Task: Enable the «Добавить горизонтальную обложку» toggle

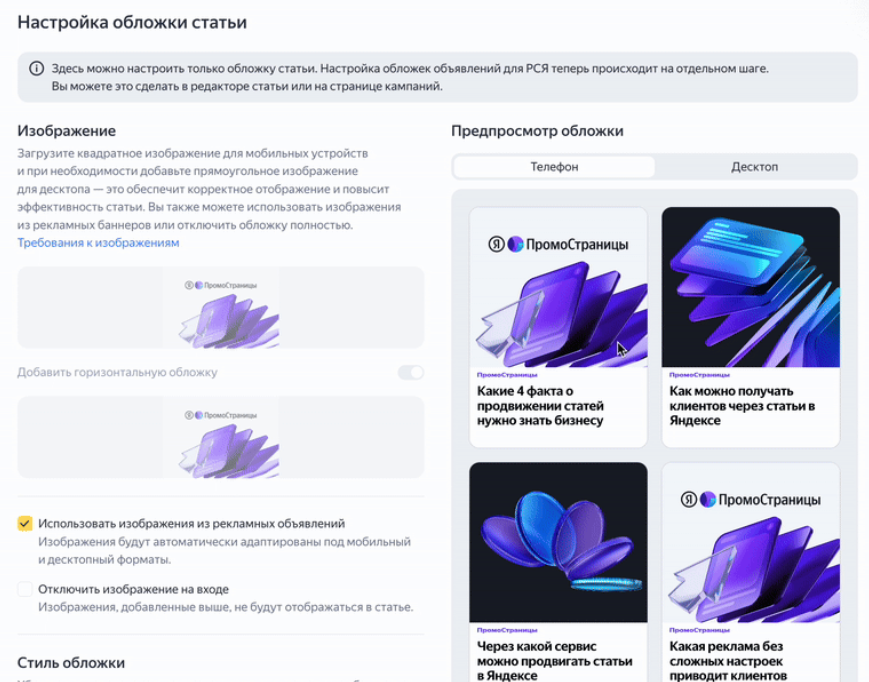Action: pyautogui.click(x=410, y=371)
